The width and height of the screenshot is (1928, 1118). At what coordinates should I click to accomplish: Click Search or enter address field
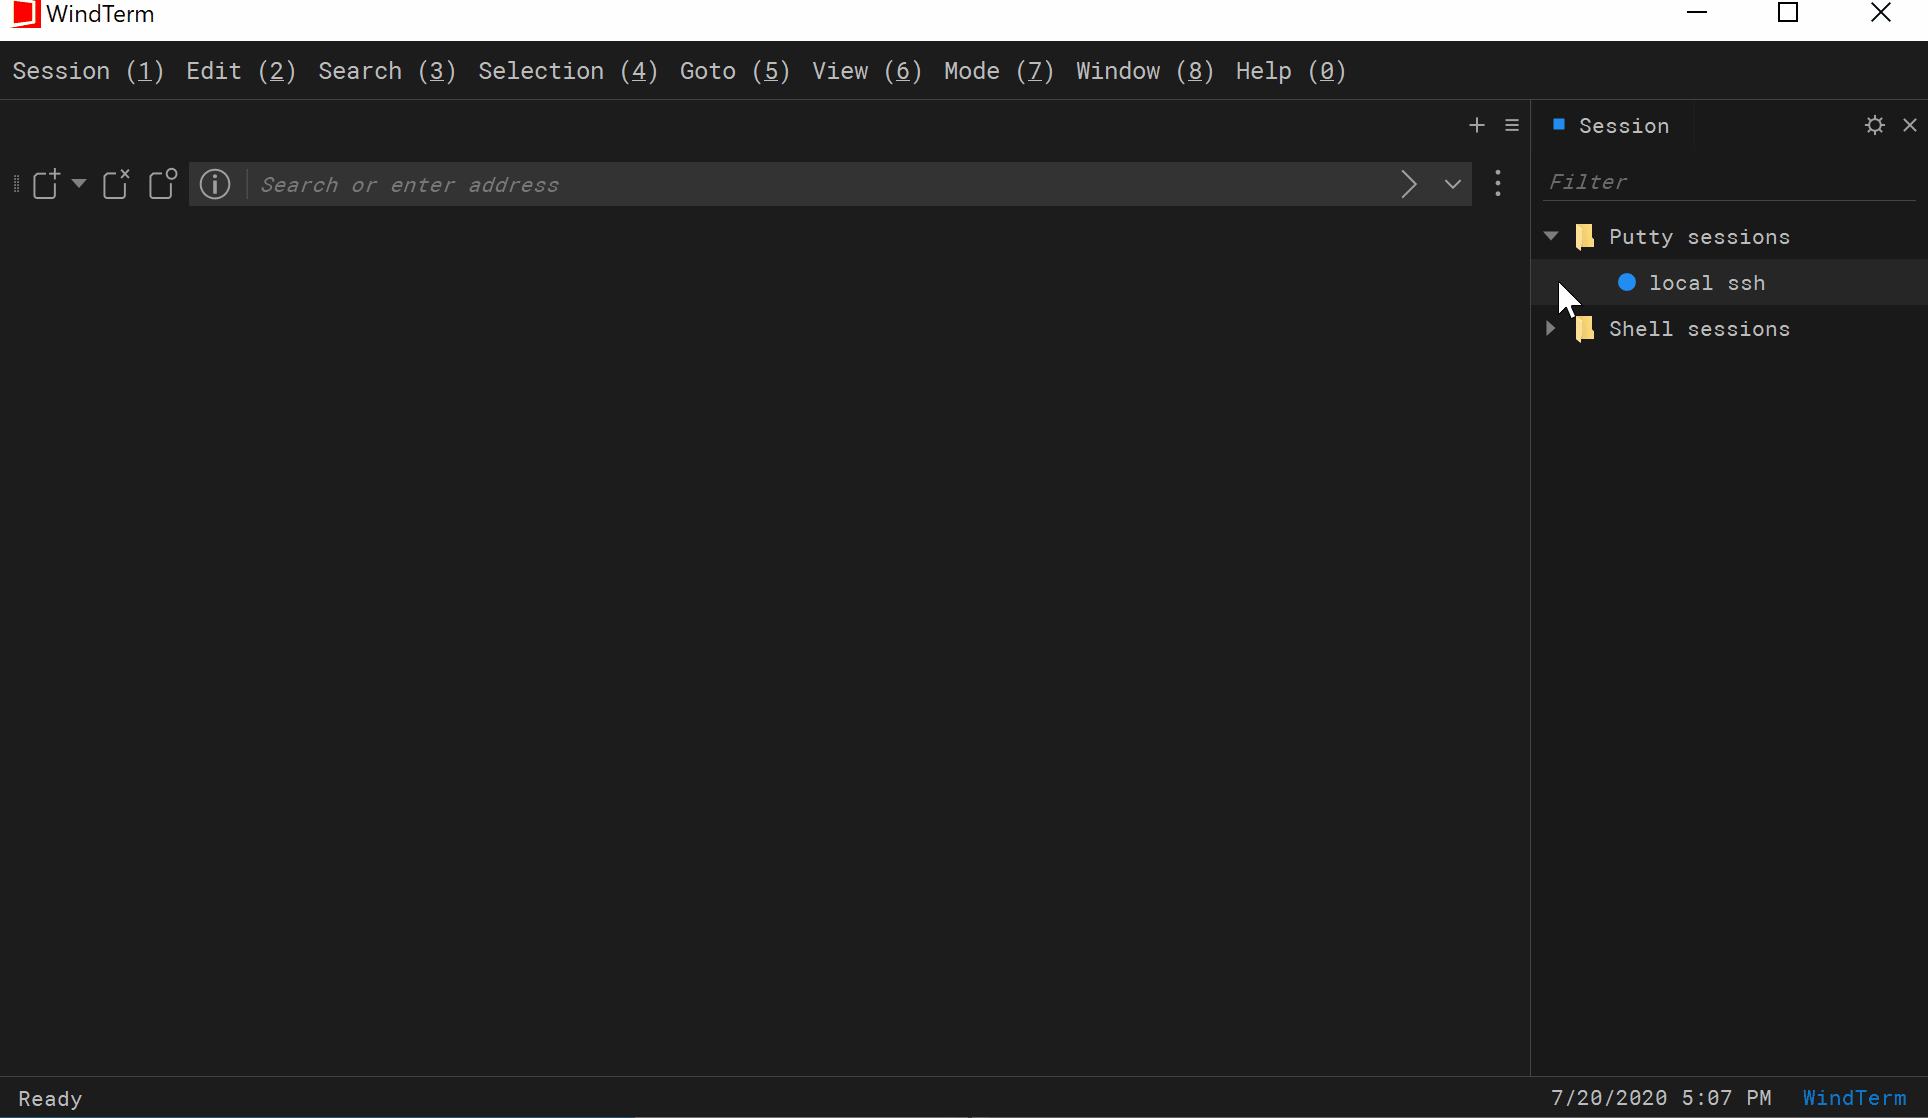pos(822,184)
